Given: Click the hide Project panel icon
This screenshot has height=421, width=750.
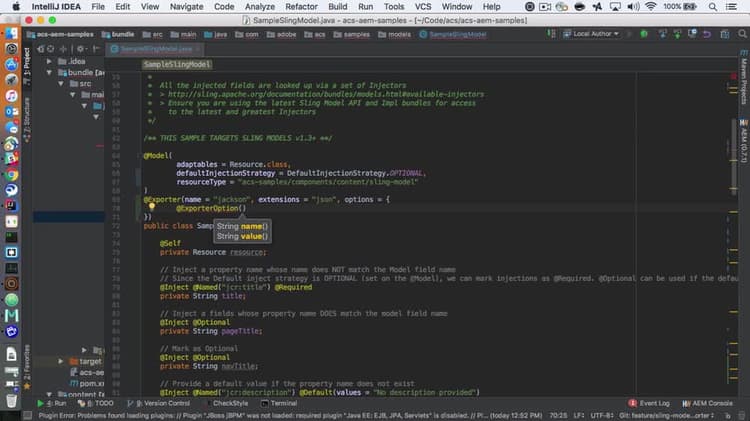Looking at the screenshot, I should click(x=96, y=49).
